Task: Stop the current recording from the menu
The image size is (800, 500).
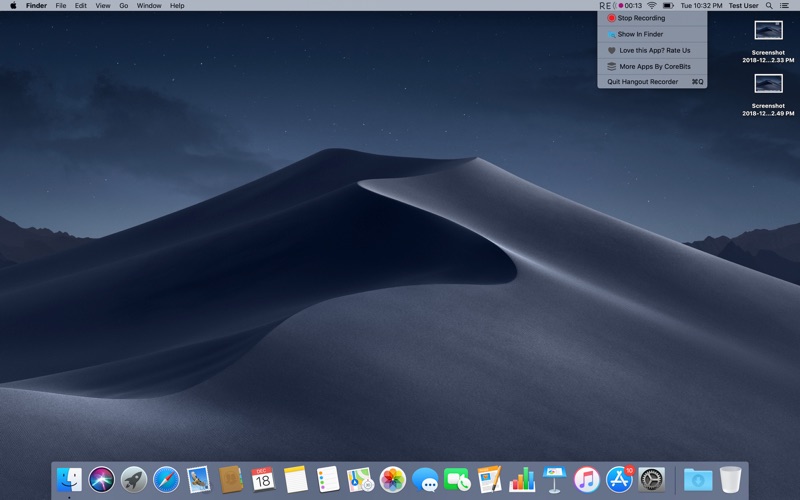Action: (x=652, y=18)
